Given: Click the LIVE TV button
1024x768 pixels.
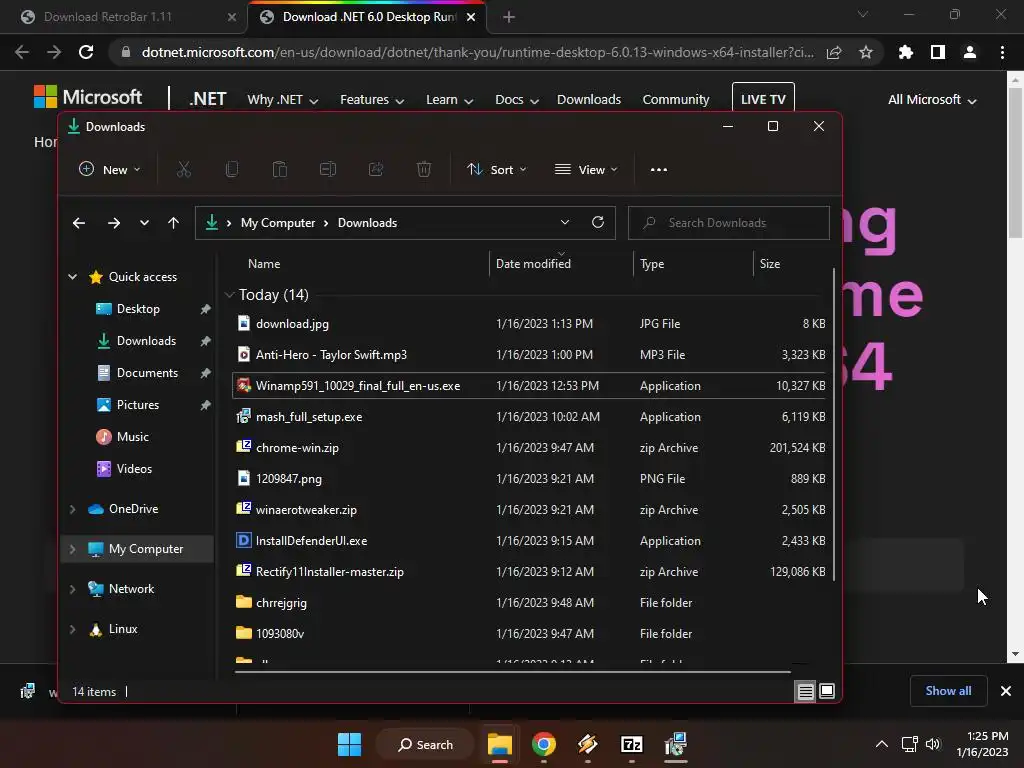Looking at the screenshot, I should point(763,99).
